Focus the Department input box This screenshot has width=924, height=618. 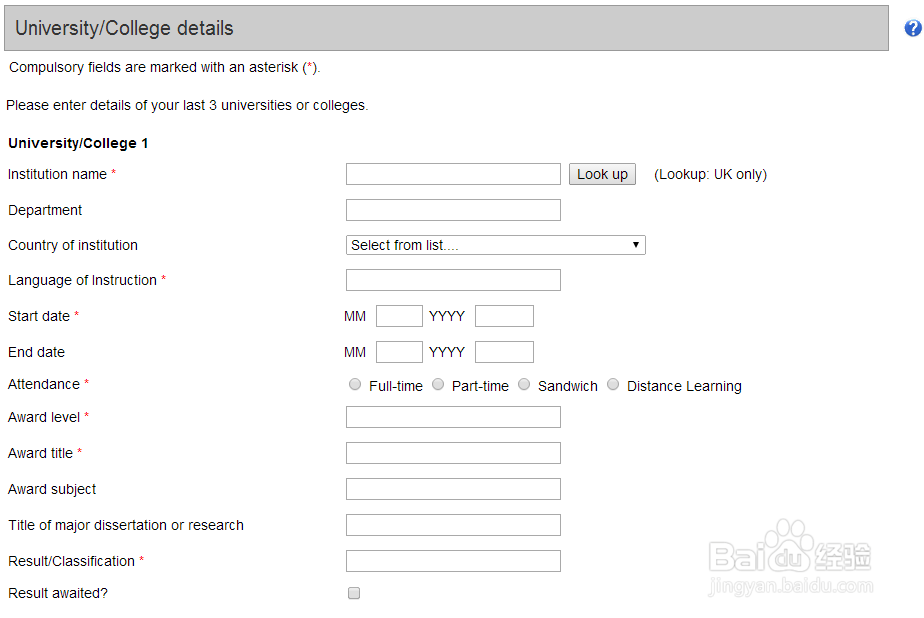click(x=453, y=210)
